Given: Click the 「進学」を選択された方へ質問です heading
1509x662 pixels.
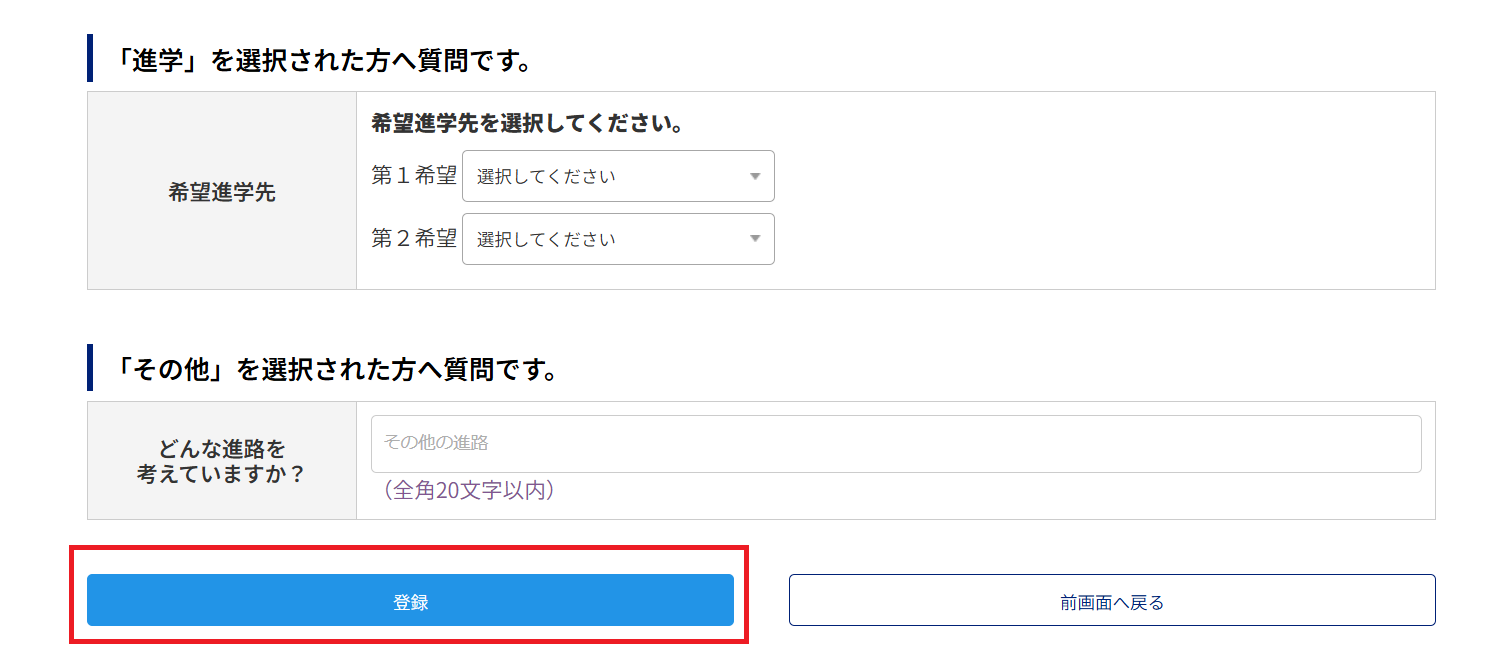Looking at the screenshot, I should 321,60.
